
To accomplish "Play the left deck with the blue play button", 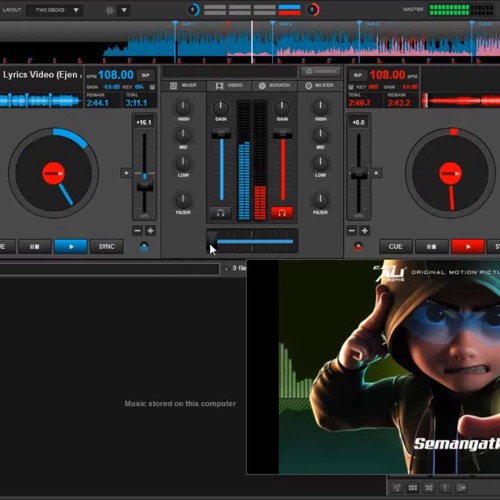I will [71, 247].
